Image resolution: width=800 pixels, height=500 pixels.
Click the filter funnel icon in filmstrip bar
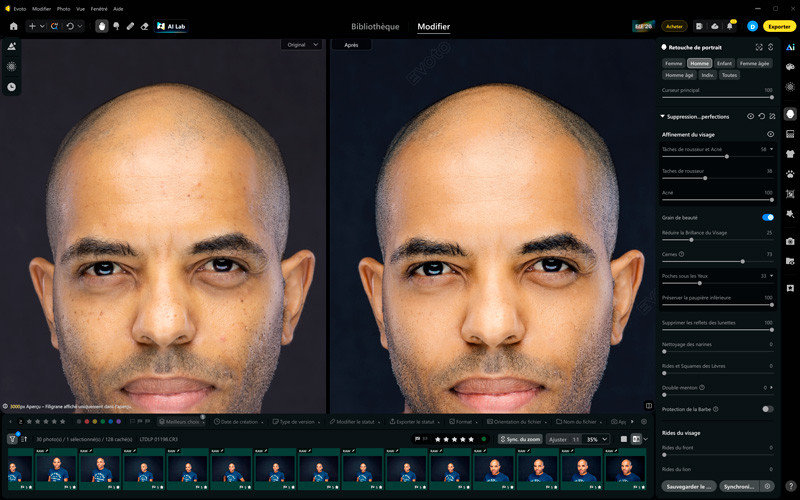(x=12, y=439)
